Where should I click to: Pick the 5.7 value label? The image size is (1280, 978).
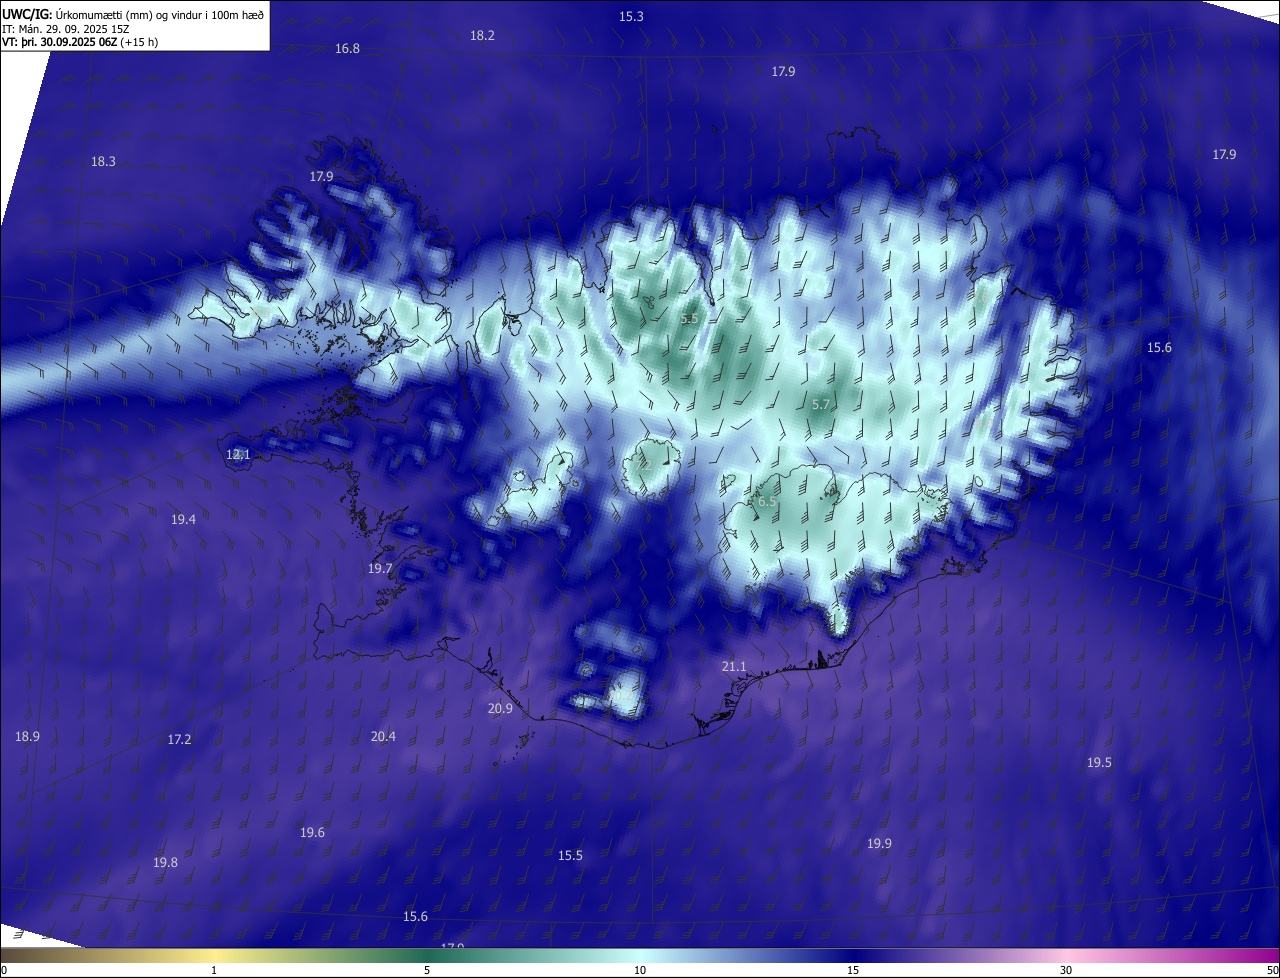[x=821, y=404]
